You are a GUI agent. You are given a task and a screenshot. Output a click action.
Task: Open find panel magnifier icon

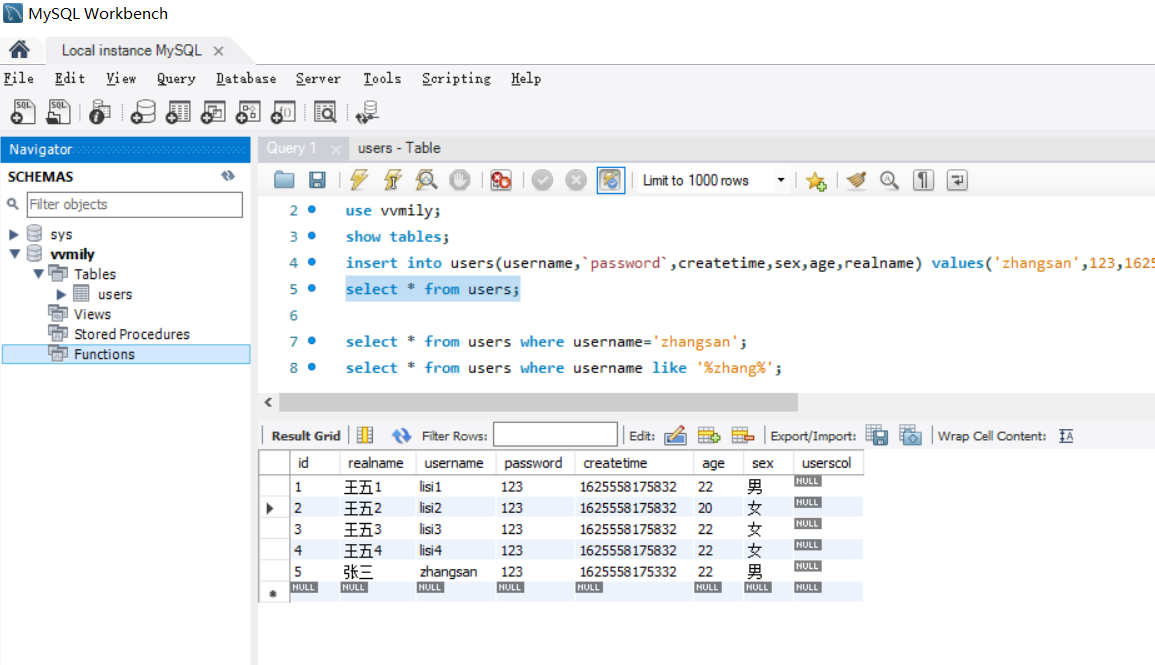[x=889, y=180]
